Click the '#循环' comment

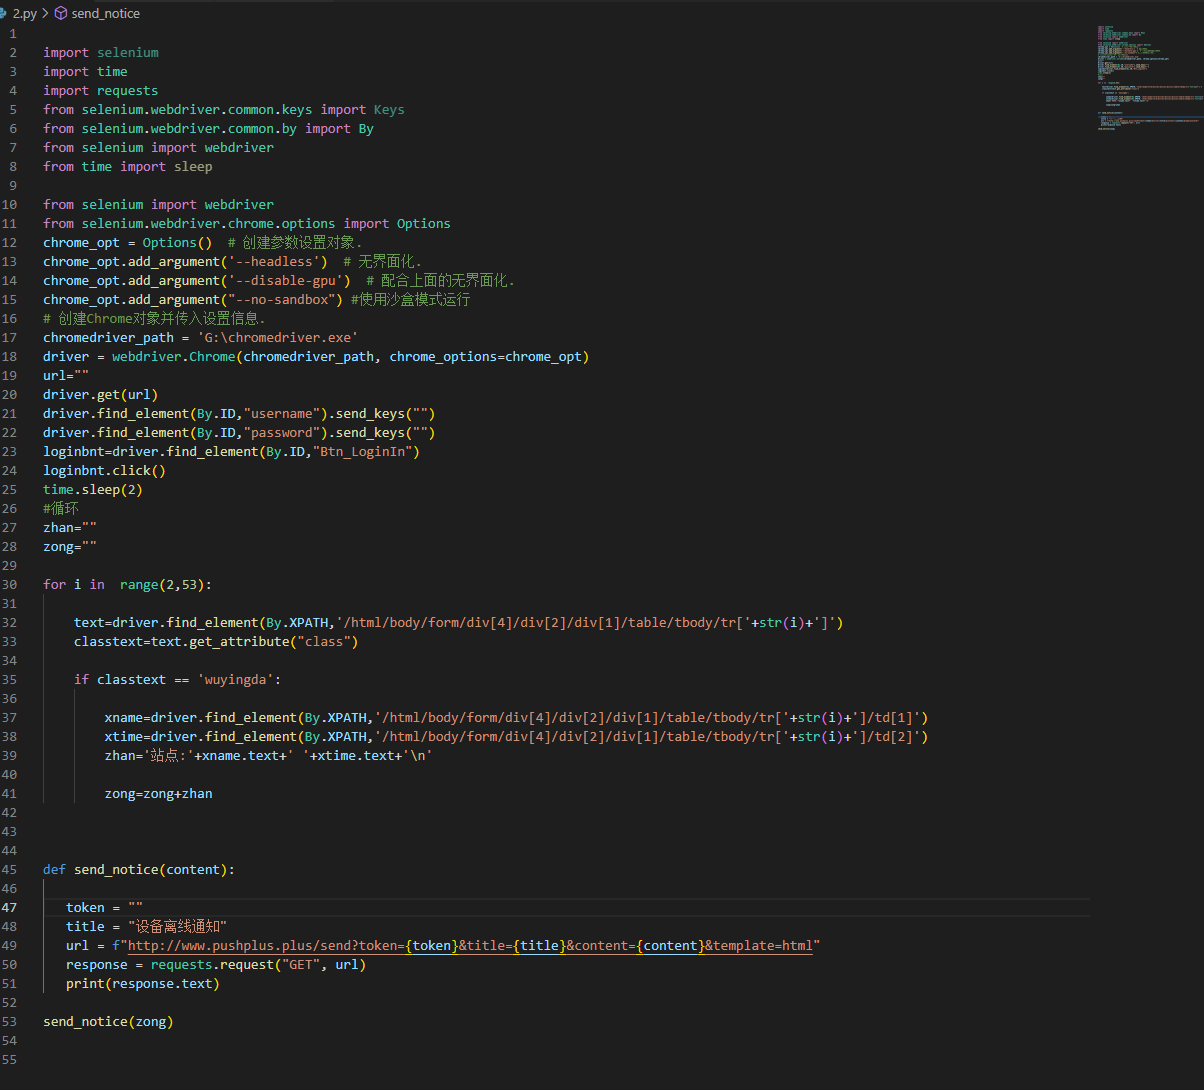click(x=61, y=508)
